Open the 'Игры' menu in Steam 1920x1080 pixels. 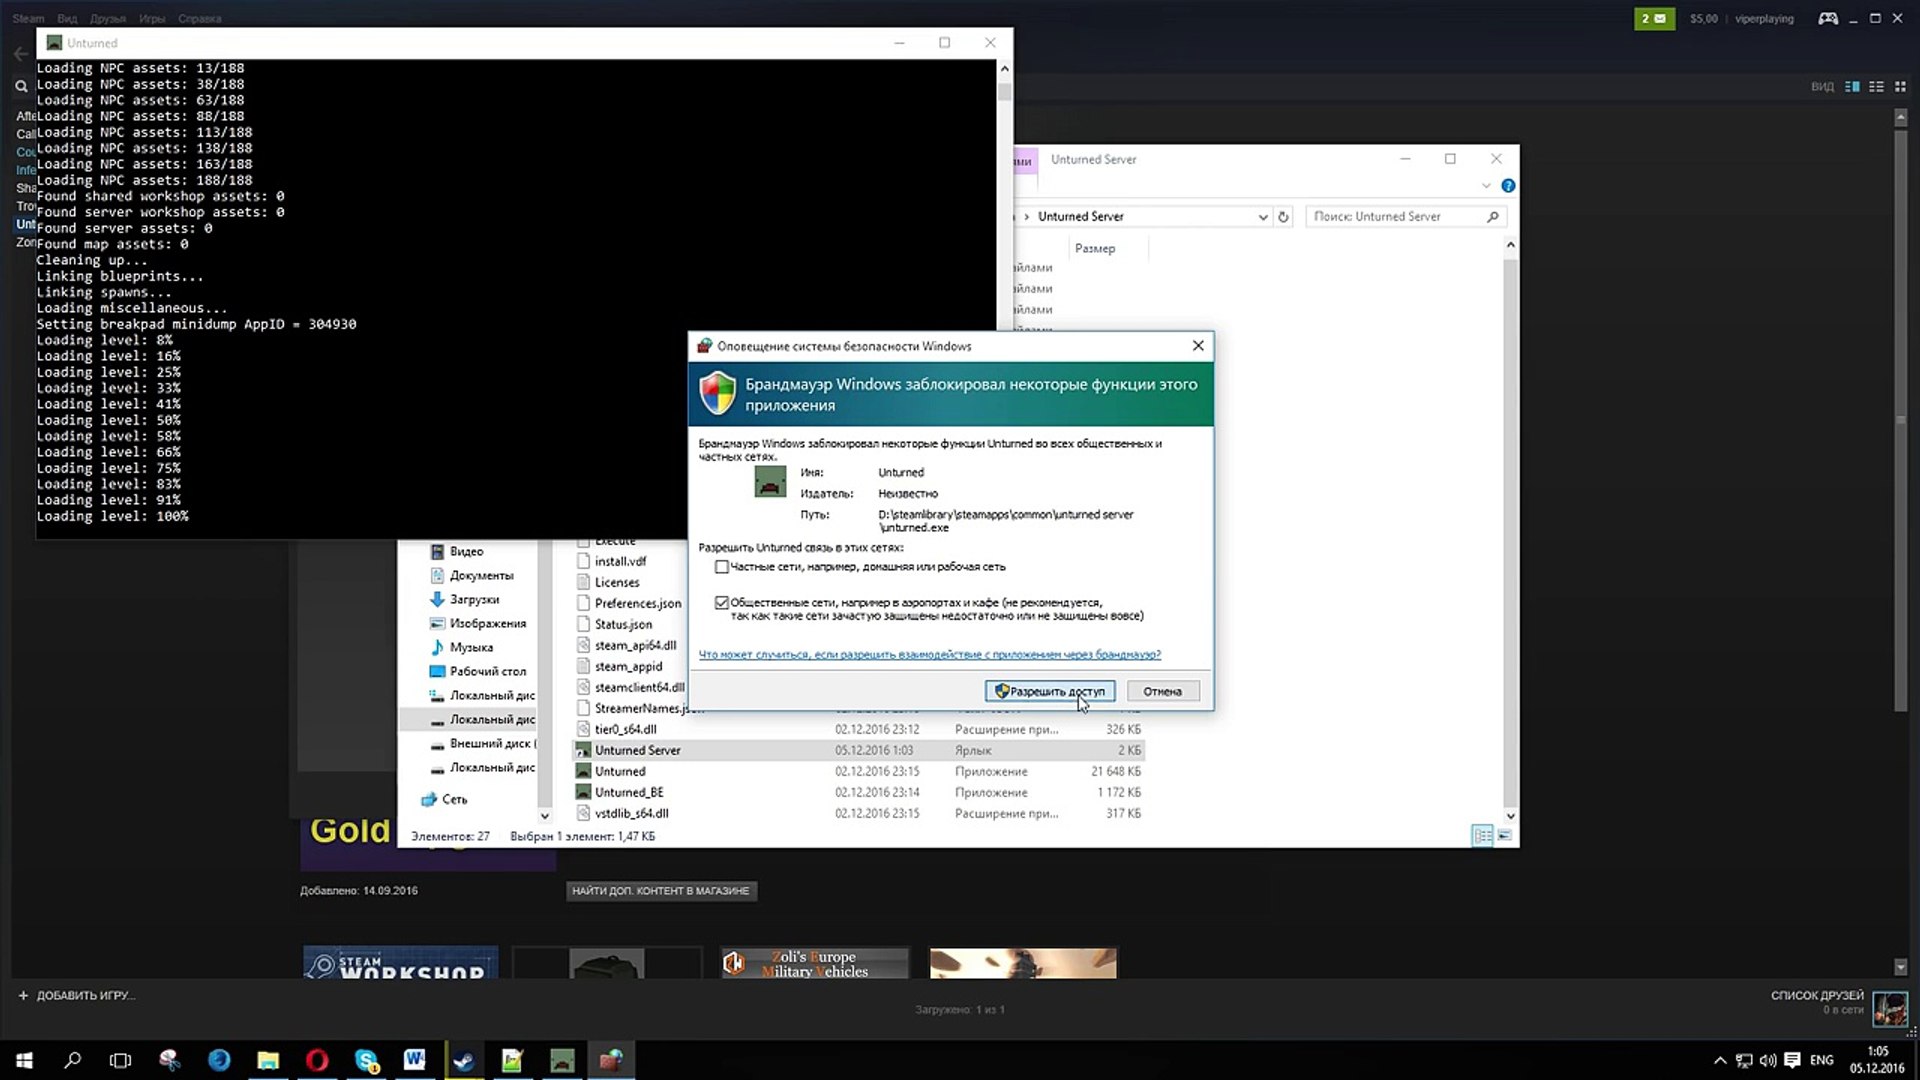[152, 19]
